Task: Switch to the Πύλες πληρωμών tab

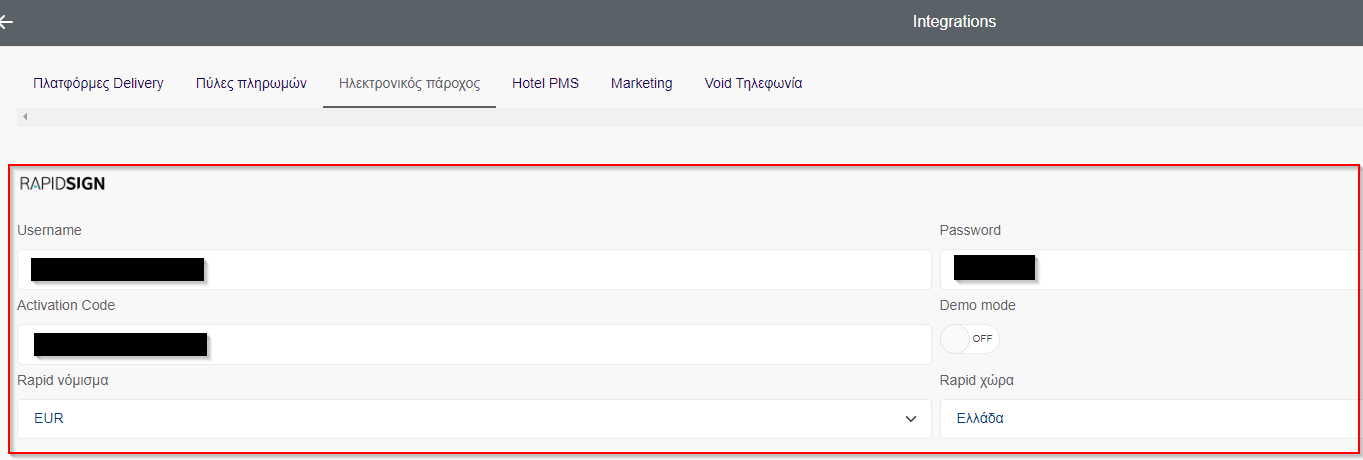Action: tap(251, 83)
